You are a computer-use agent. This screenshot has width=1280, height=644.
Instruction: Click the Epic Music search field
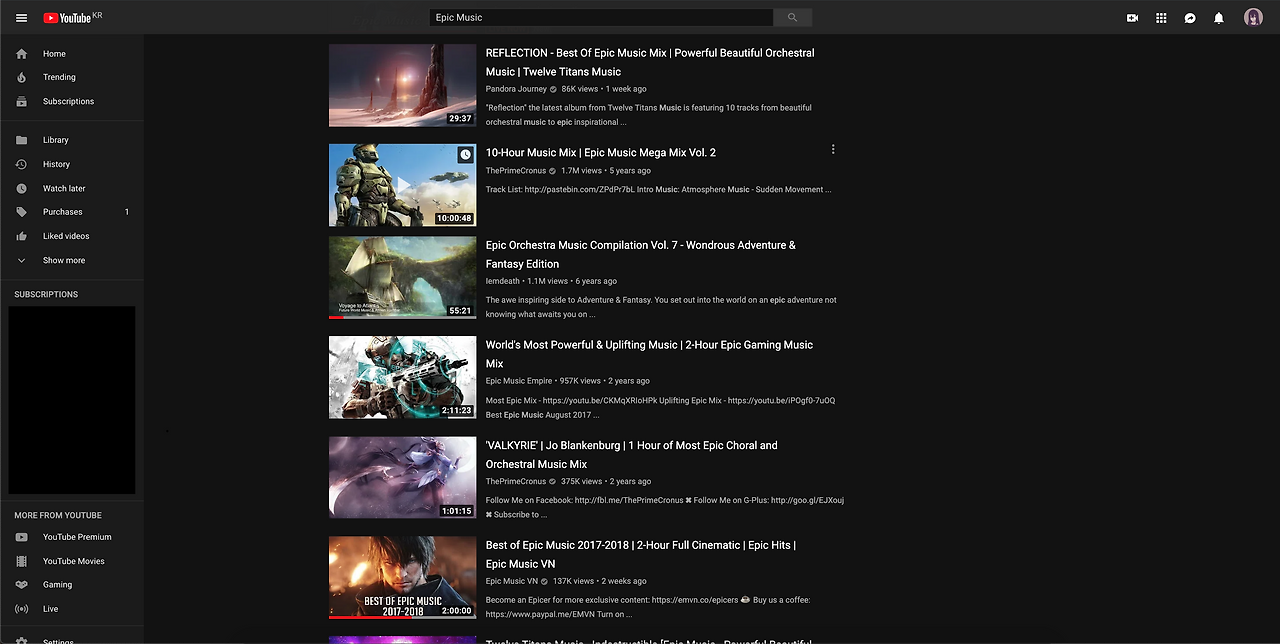coord(600,17)
